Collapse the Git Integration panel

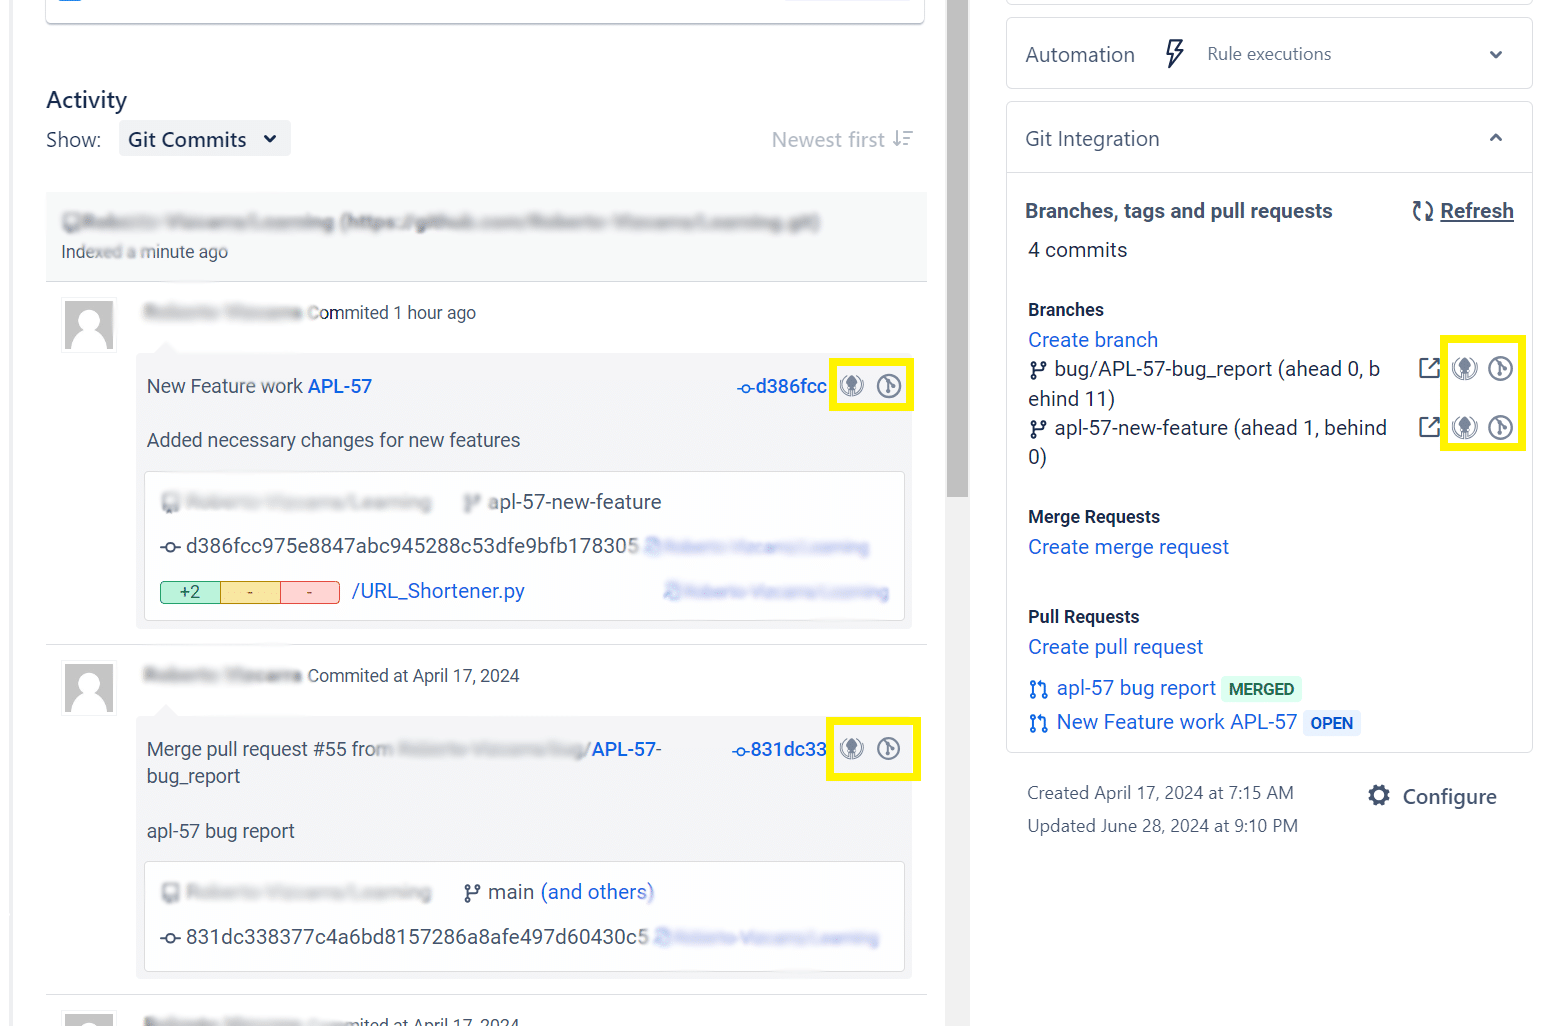(x=1496, y=138)
